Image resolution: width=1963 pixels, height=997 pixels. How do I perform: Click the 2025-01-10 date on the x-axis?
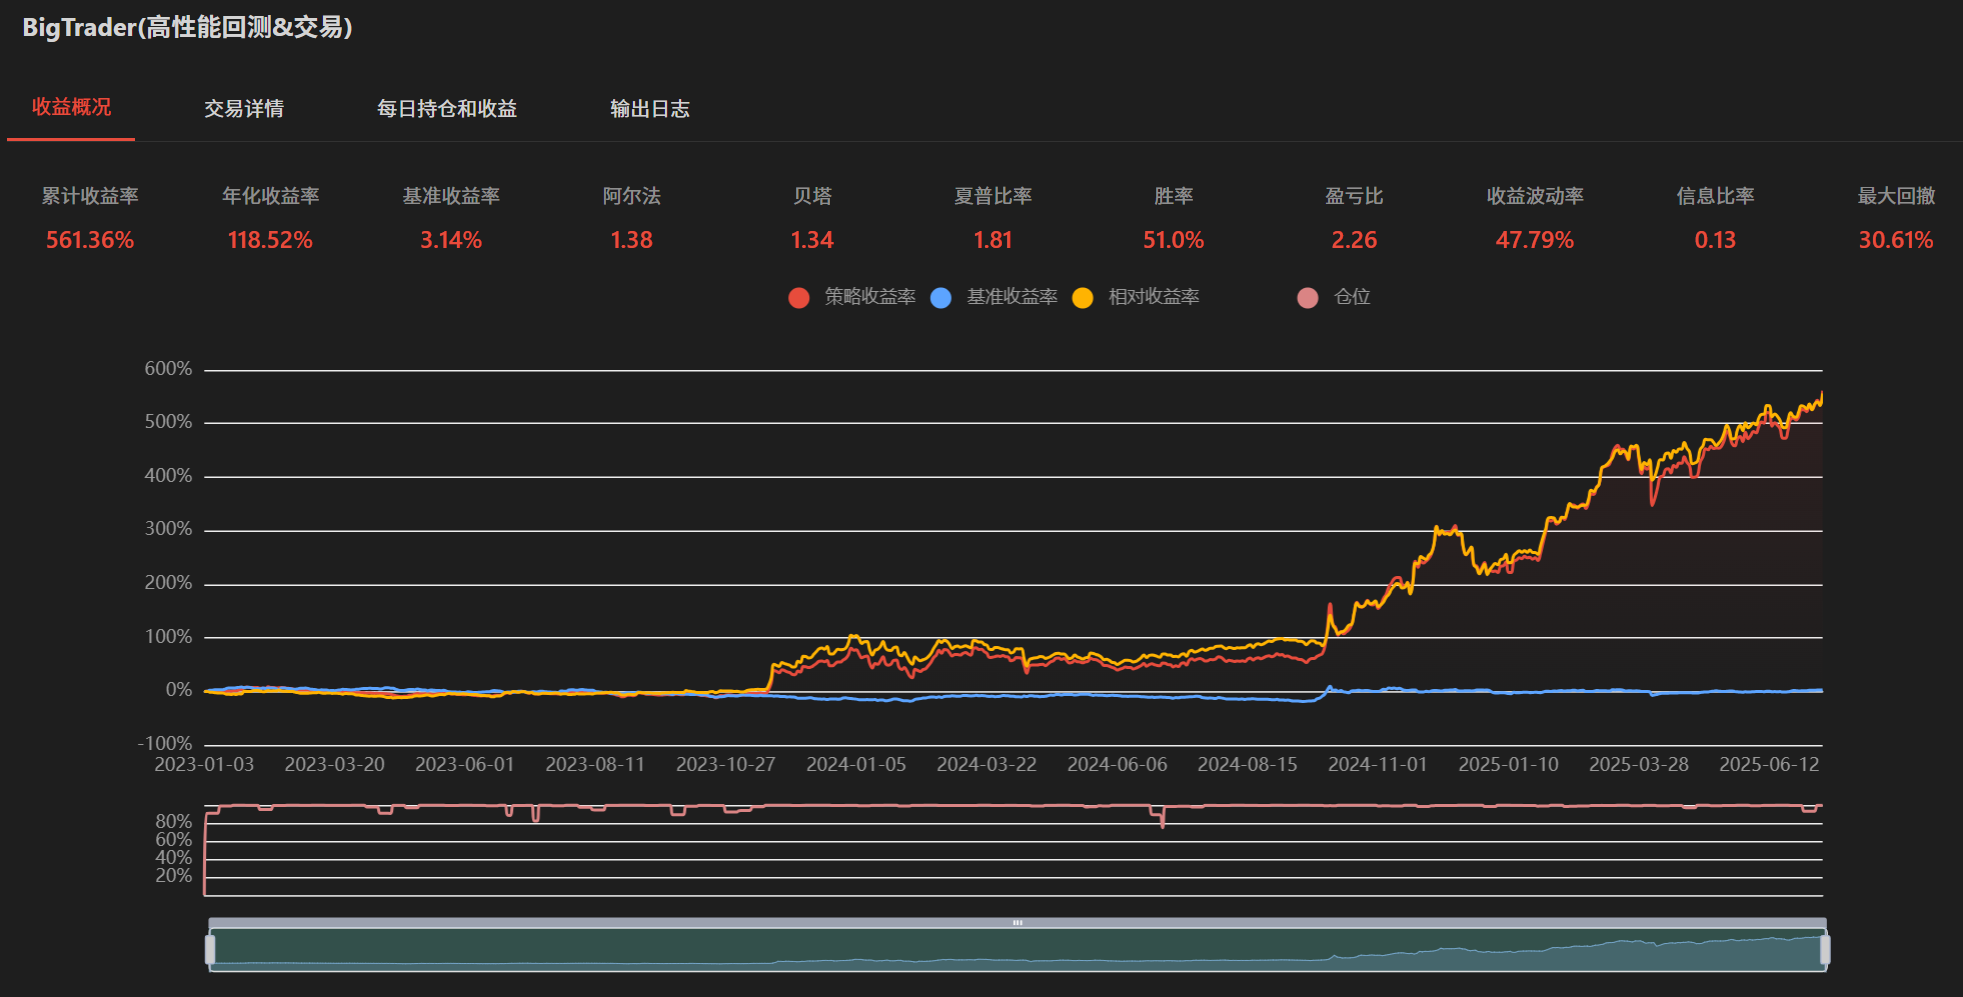coord(1508,764)
